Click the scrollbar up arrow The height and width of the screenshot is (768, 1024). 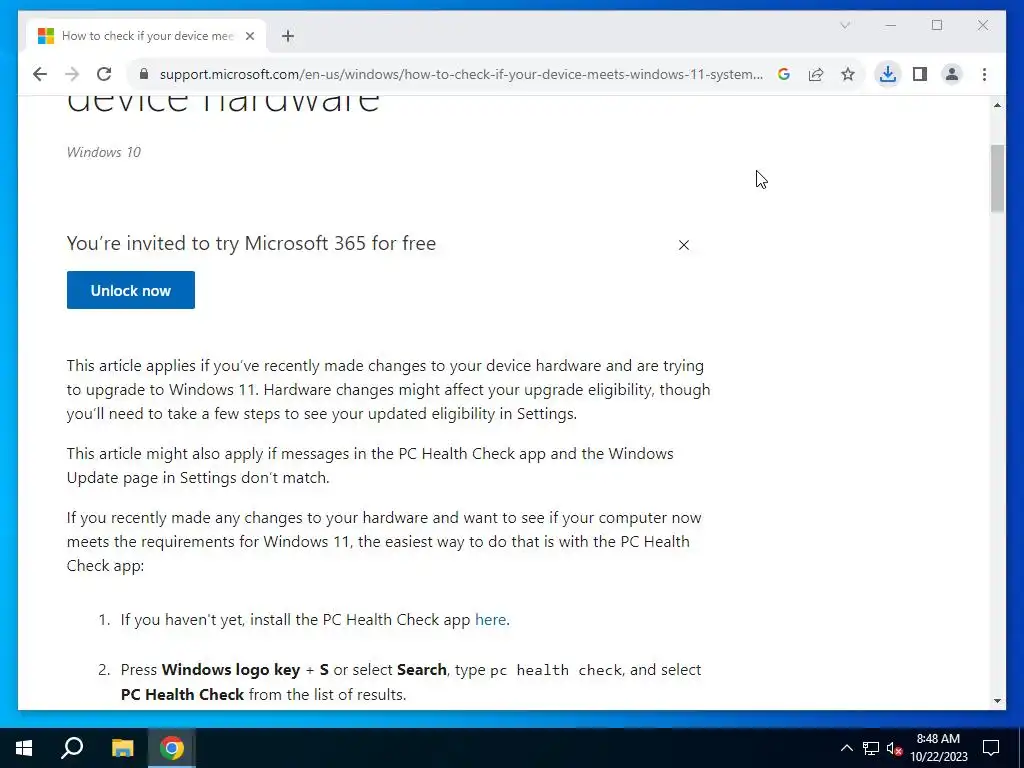(997, 104)
